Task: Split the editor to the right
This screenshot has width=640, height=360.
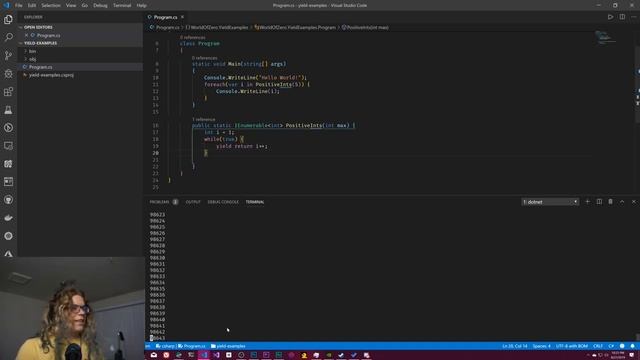Action: click(622, 17)
